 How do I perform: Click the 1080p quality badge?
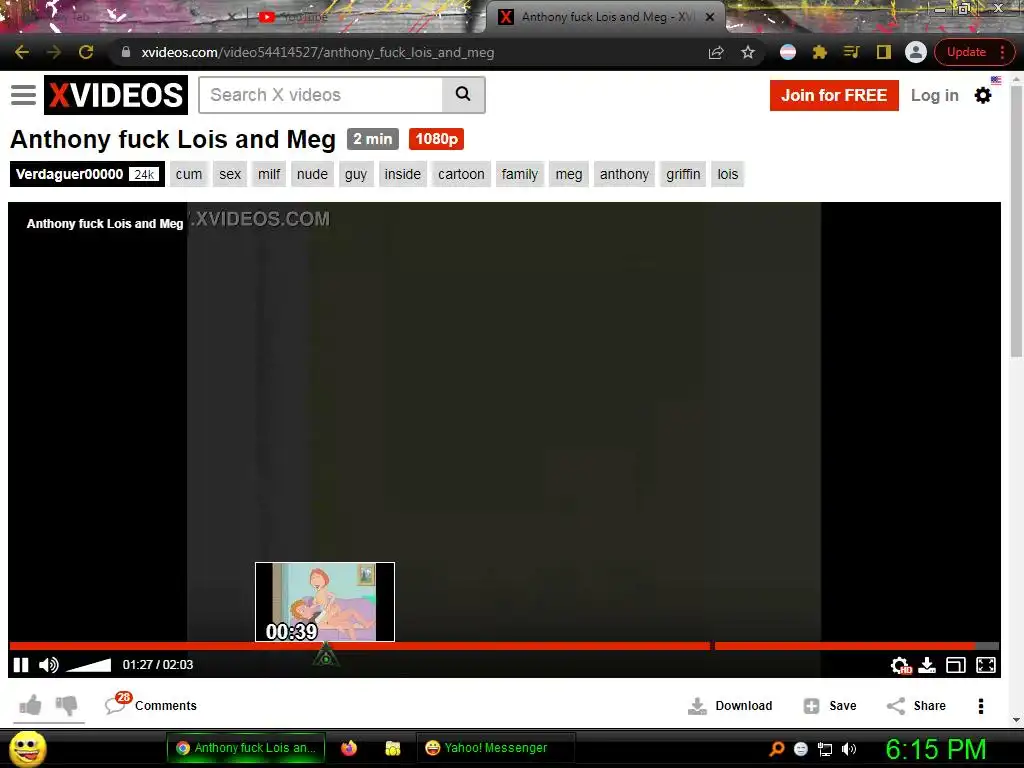436,139
